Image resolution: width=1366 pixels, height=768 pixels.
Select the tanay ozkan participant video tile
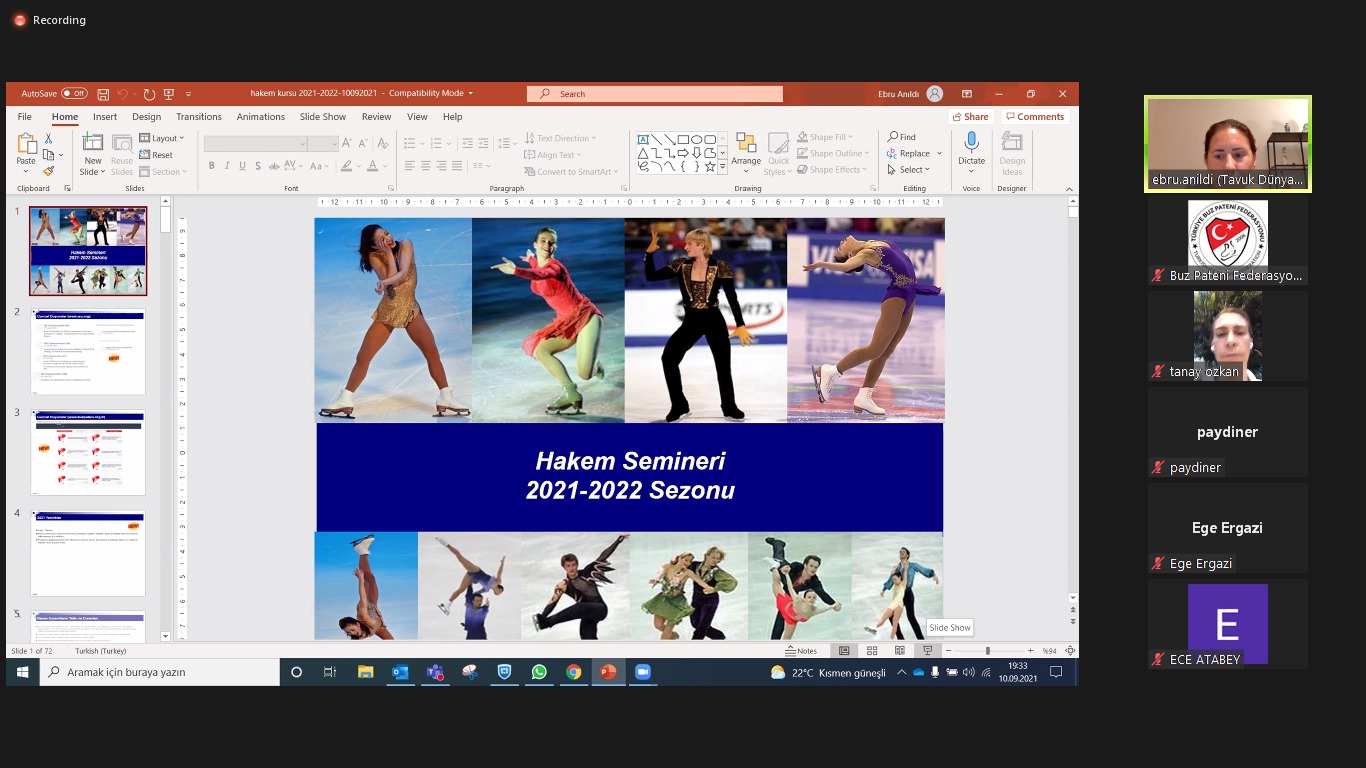(x=1228, y=336)
